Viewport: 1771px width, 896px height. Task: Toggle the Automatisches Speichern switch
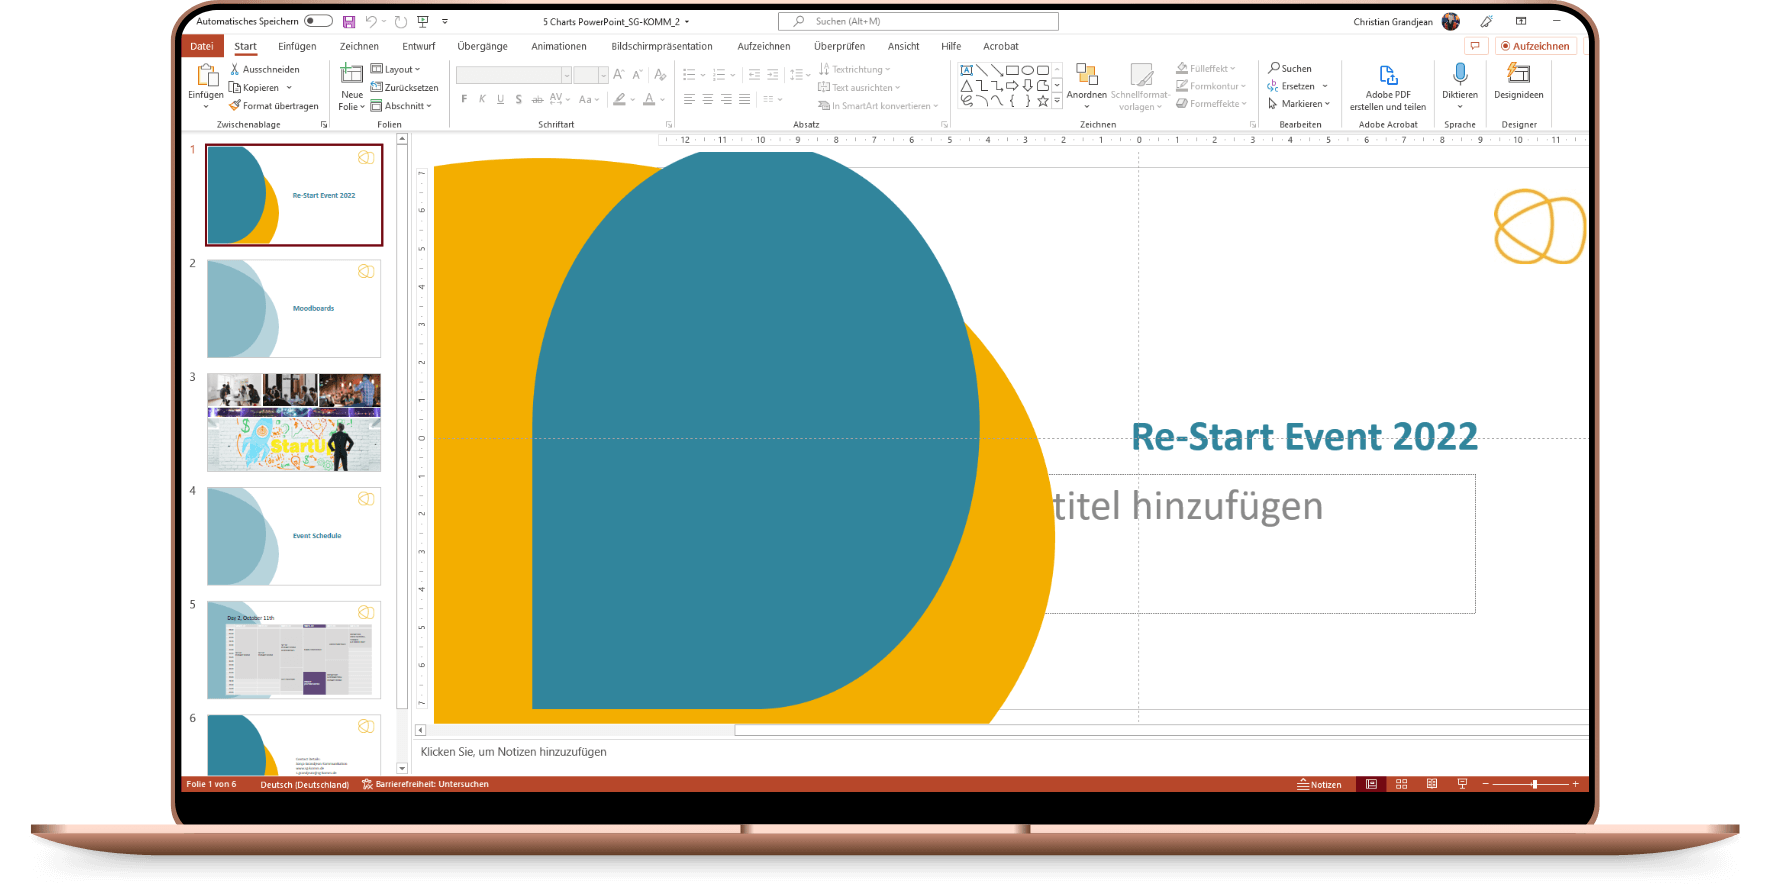(318, 21)
